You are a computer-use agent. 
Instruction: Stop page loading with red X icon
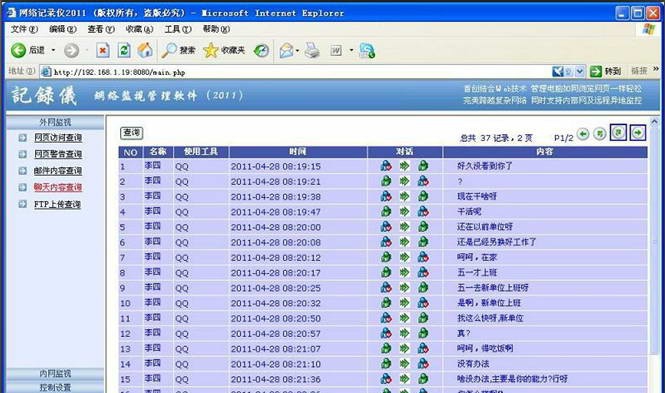[102, 50]
